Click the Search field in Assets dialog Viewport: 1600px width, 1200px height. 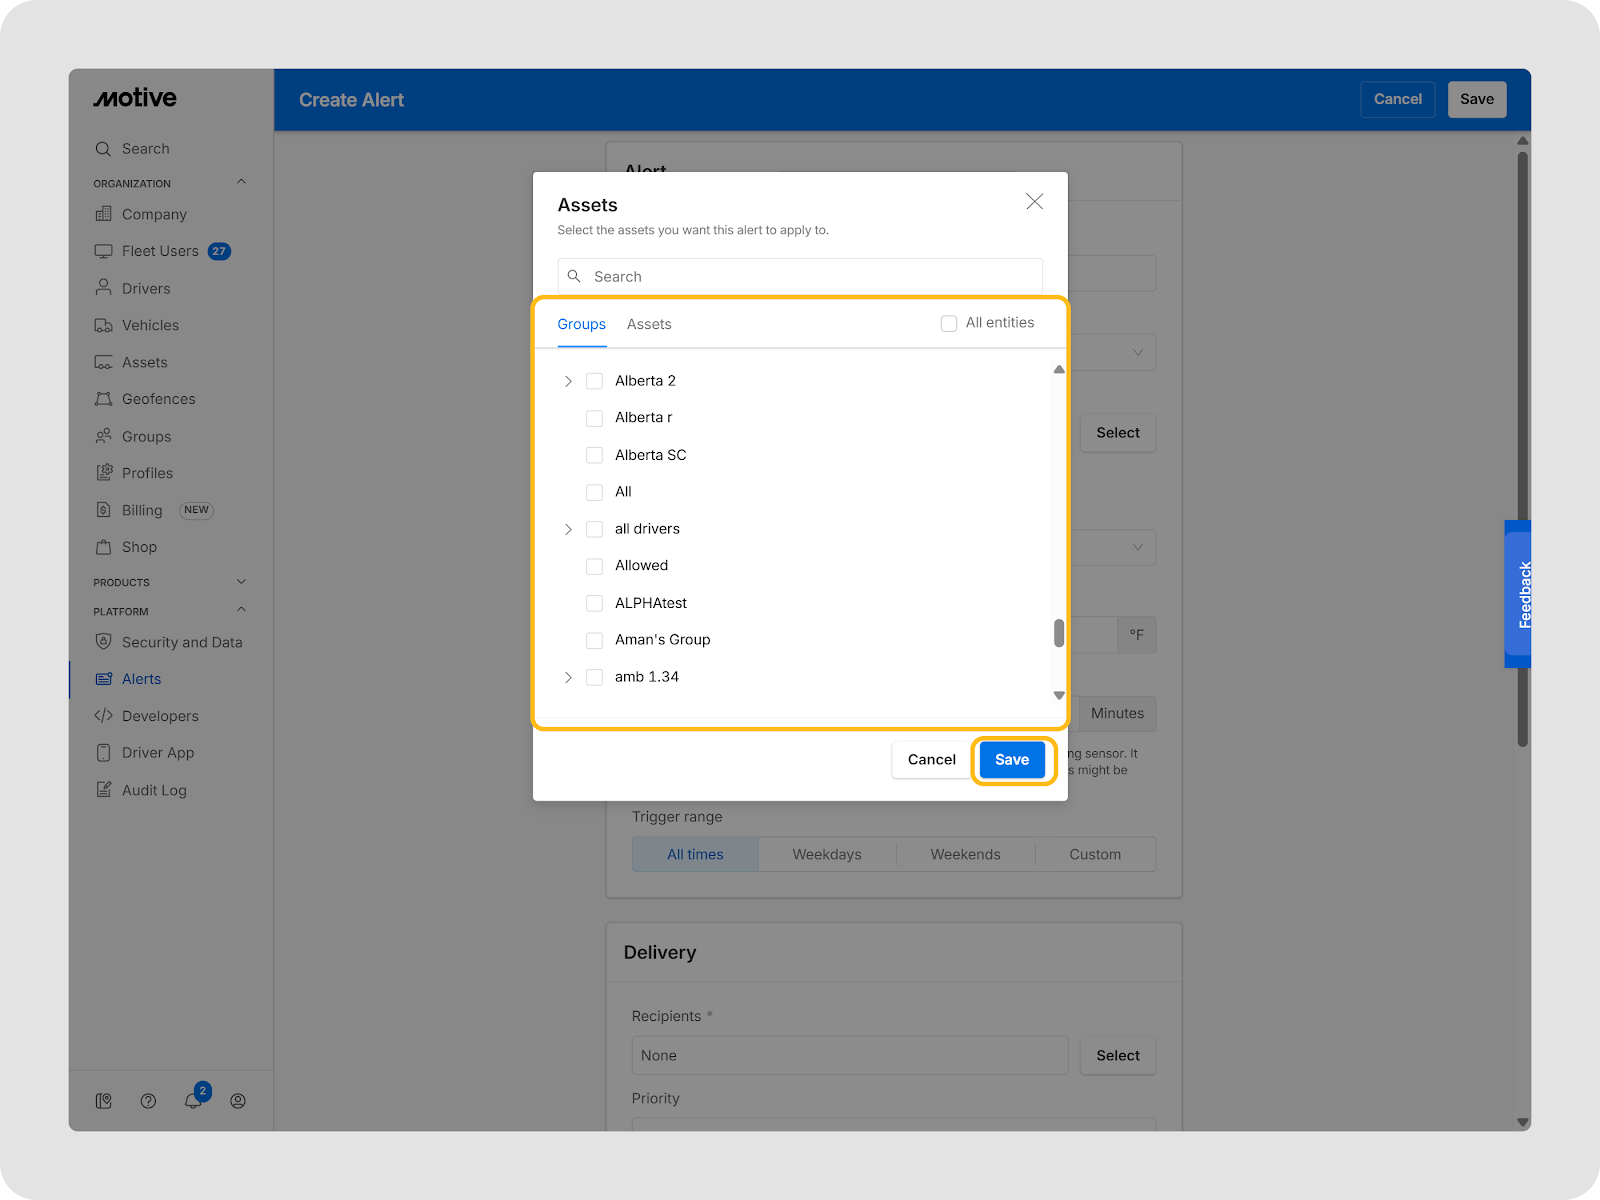(800, 277)
